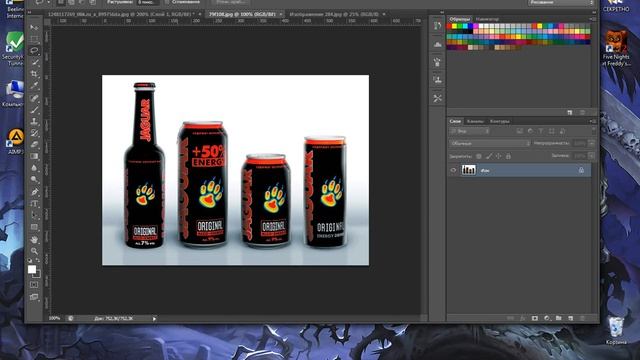
Task: Open layer filter Вид dropdown
Action: [x=469, y=131]
